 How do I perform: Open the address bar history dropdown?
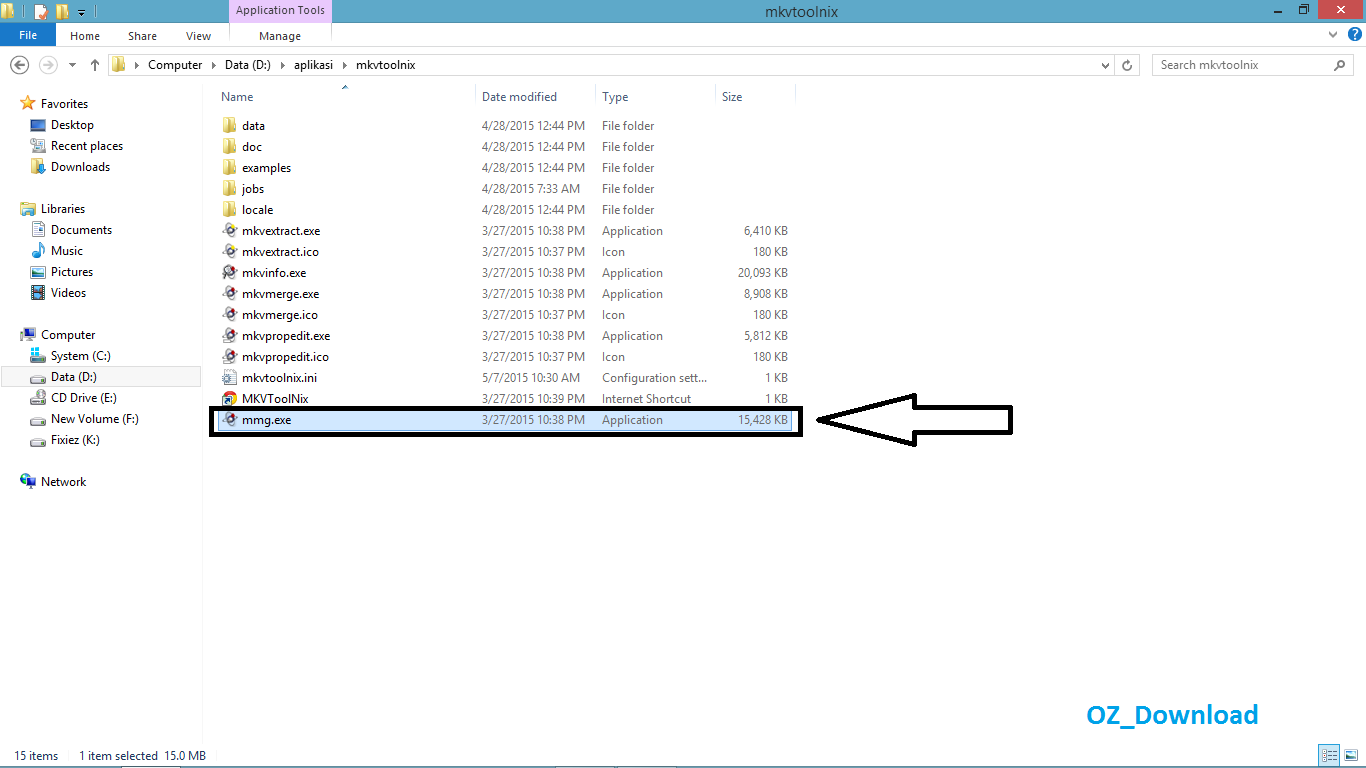click(x=1105, y=65)
